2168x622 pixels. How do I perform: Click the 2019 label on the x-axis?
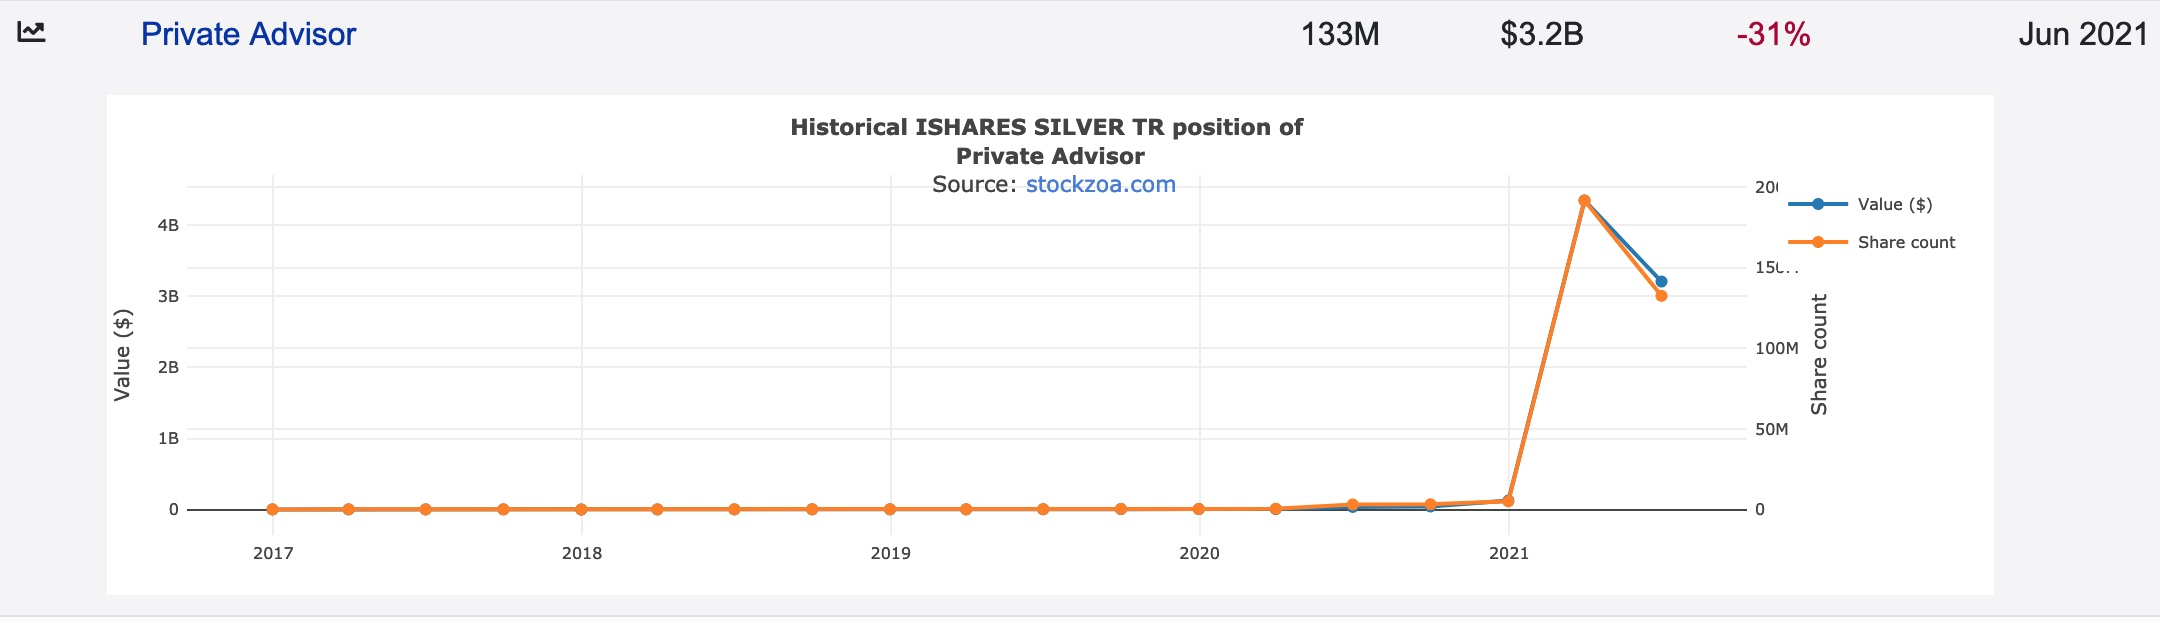coord(891,553)
